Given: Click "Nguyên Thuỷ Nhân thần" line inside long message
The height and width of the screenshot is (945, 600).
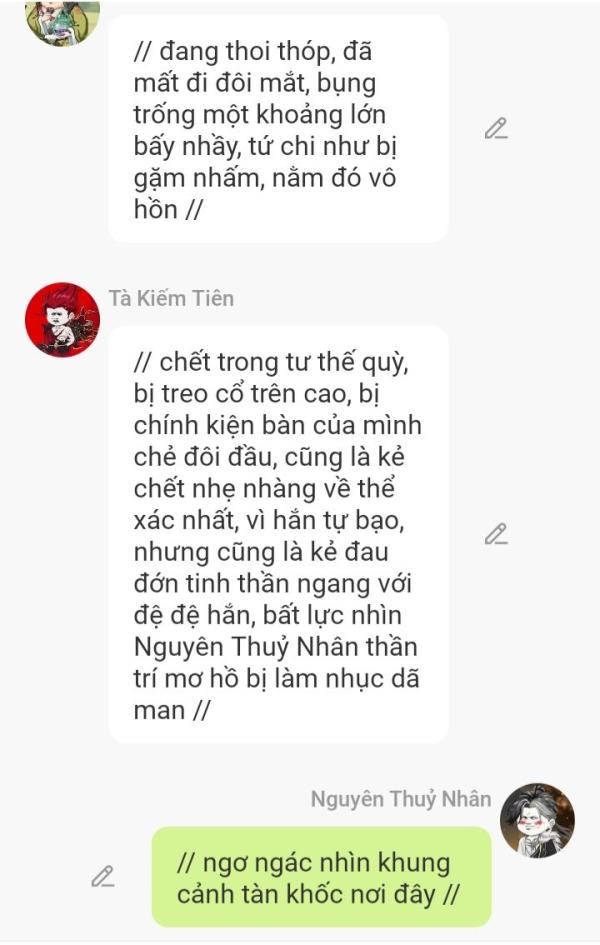Looking at the screenshot, I should (x=275, y=647).
